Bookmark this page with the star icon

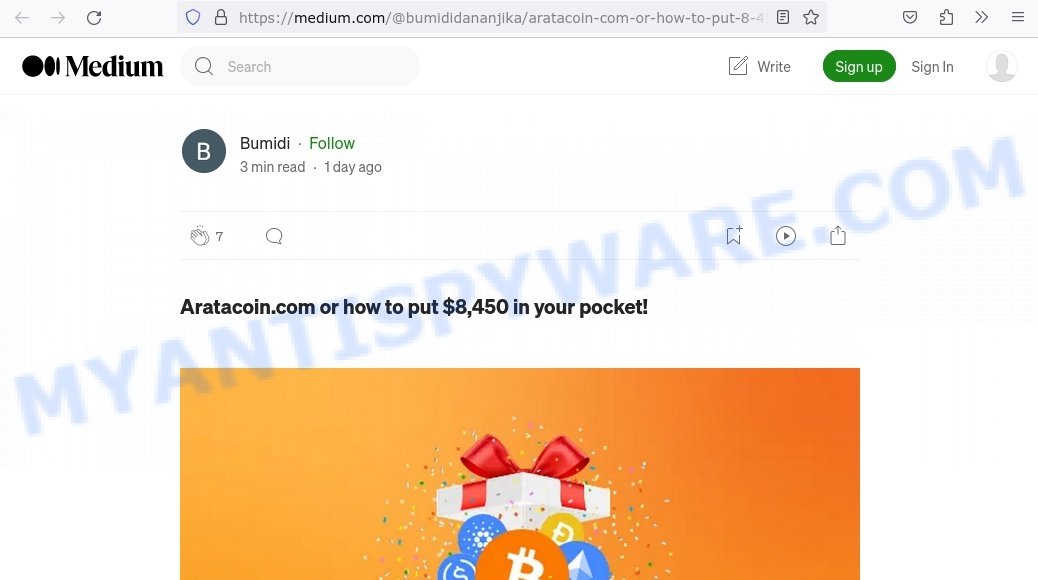[x=811, y=18]
